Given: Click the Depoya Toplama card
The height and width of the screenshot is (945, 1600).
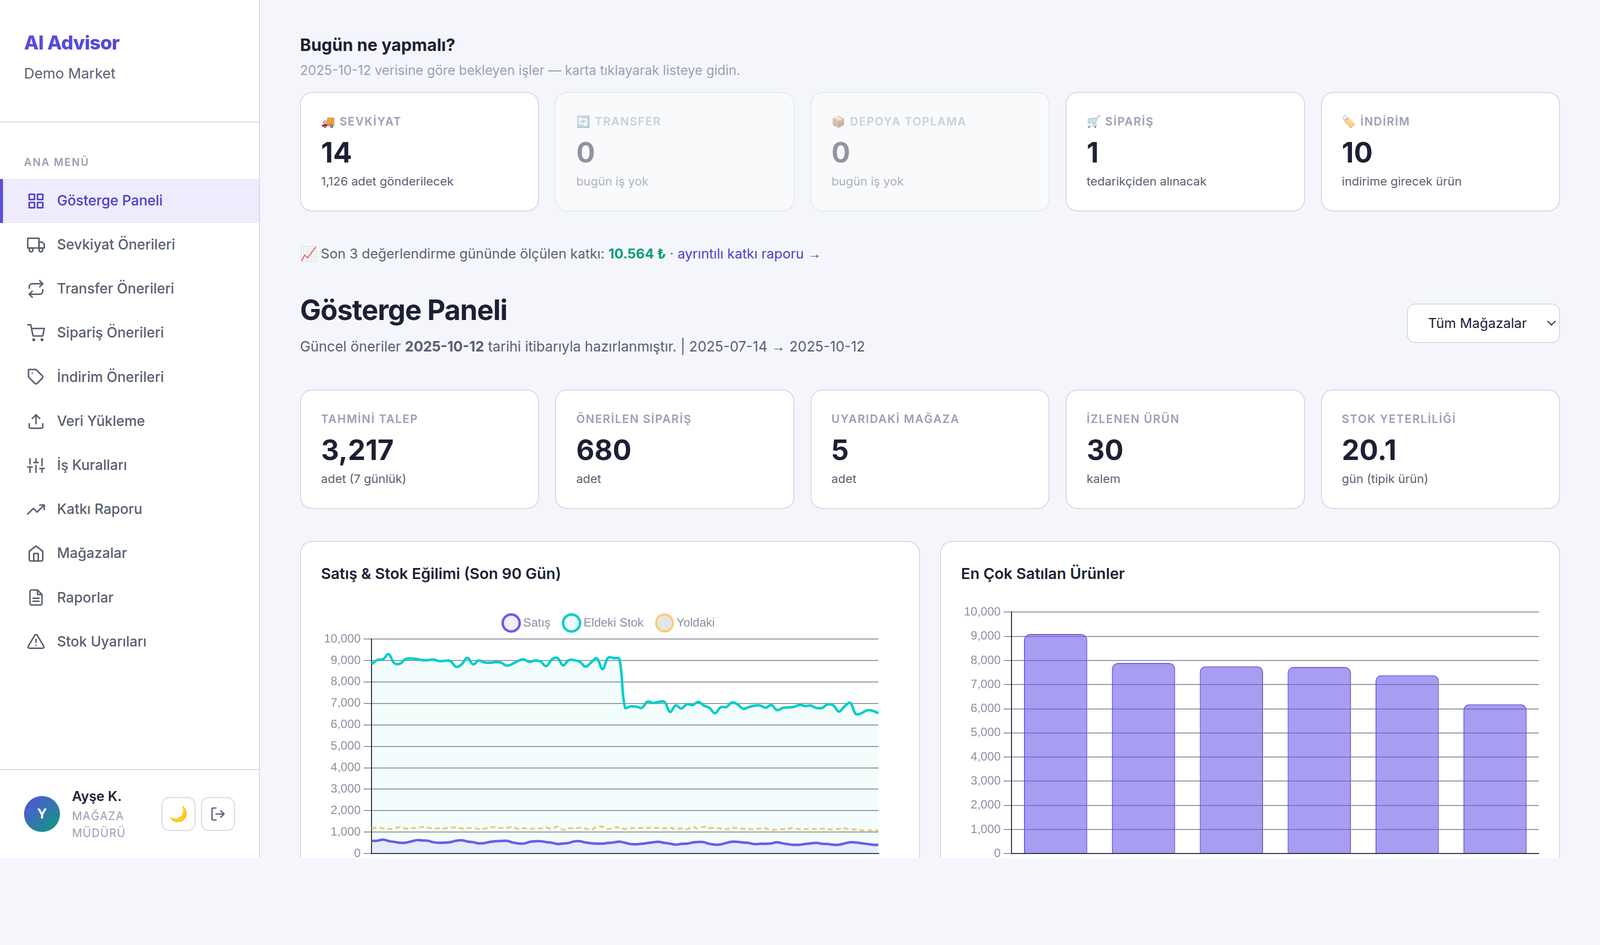Looking at the screenshot, I should [930, 152].
